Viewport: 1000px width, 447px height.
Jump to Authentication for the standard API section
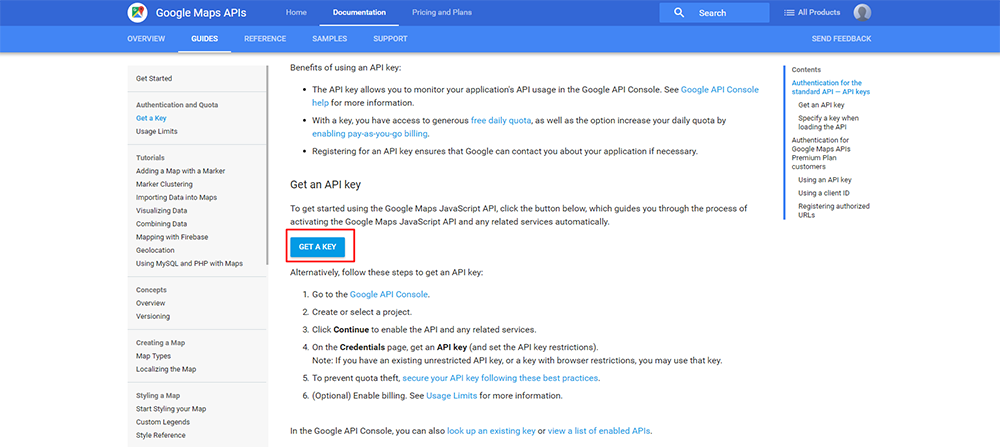[x=830, y=87]
